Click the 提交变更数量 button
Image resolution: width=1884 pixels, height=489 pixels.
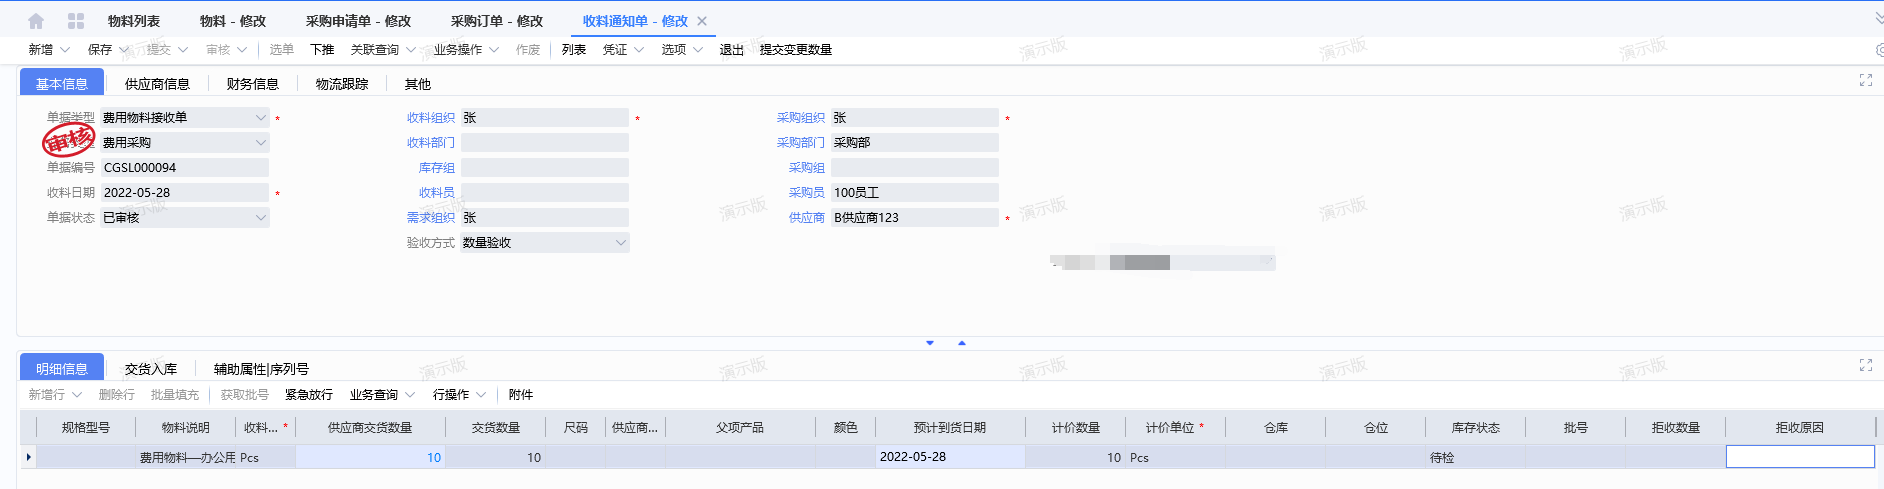coord(795,50)
